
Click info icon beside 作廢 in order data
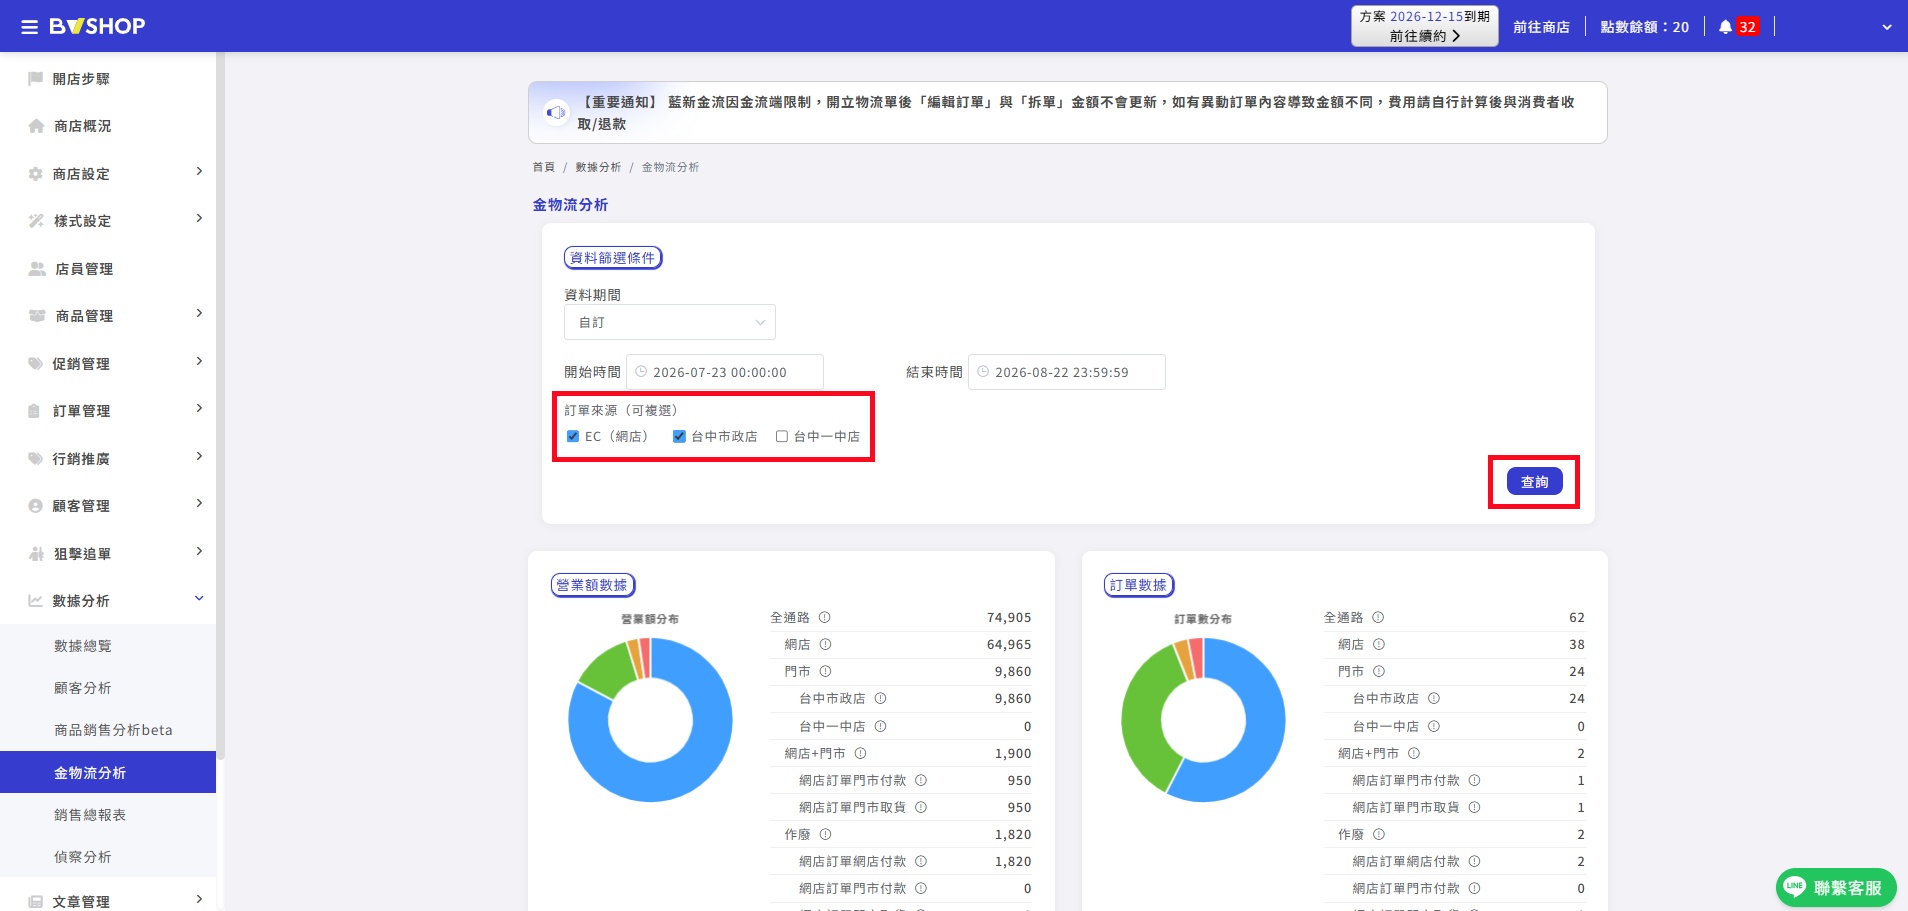pyautogui.click(x=1379, y=835)
